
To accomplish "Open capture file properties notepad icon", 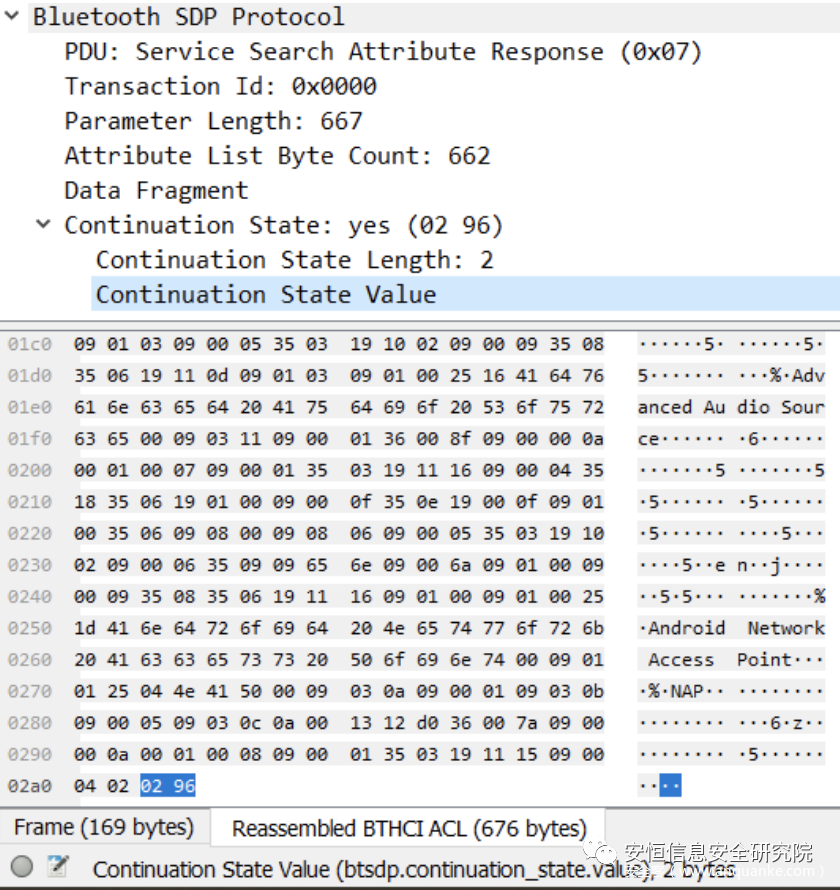I will tap(58, 867).
